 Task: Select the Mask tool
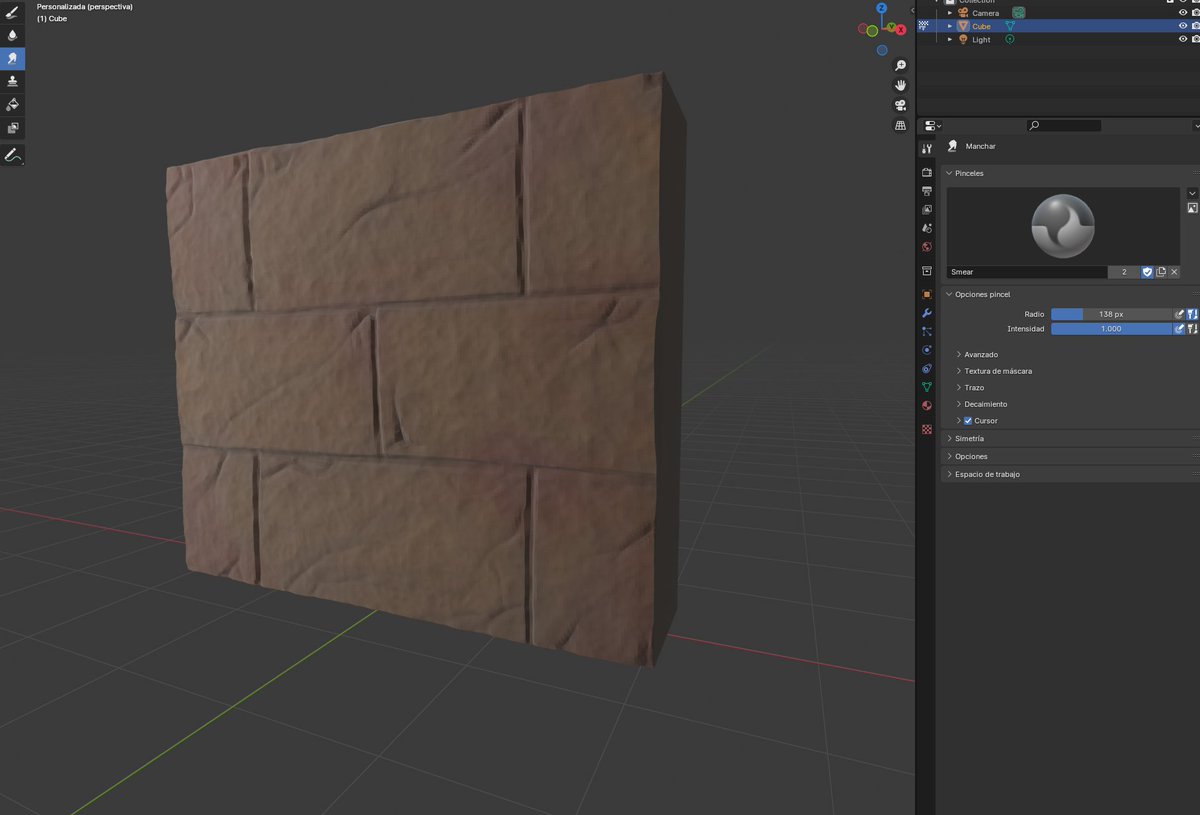click(x=13, y=128)
